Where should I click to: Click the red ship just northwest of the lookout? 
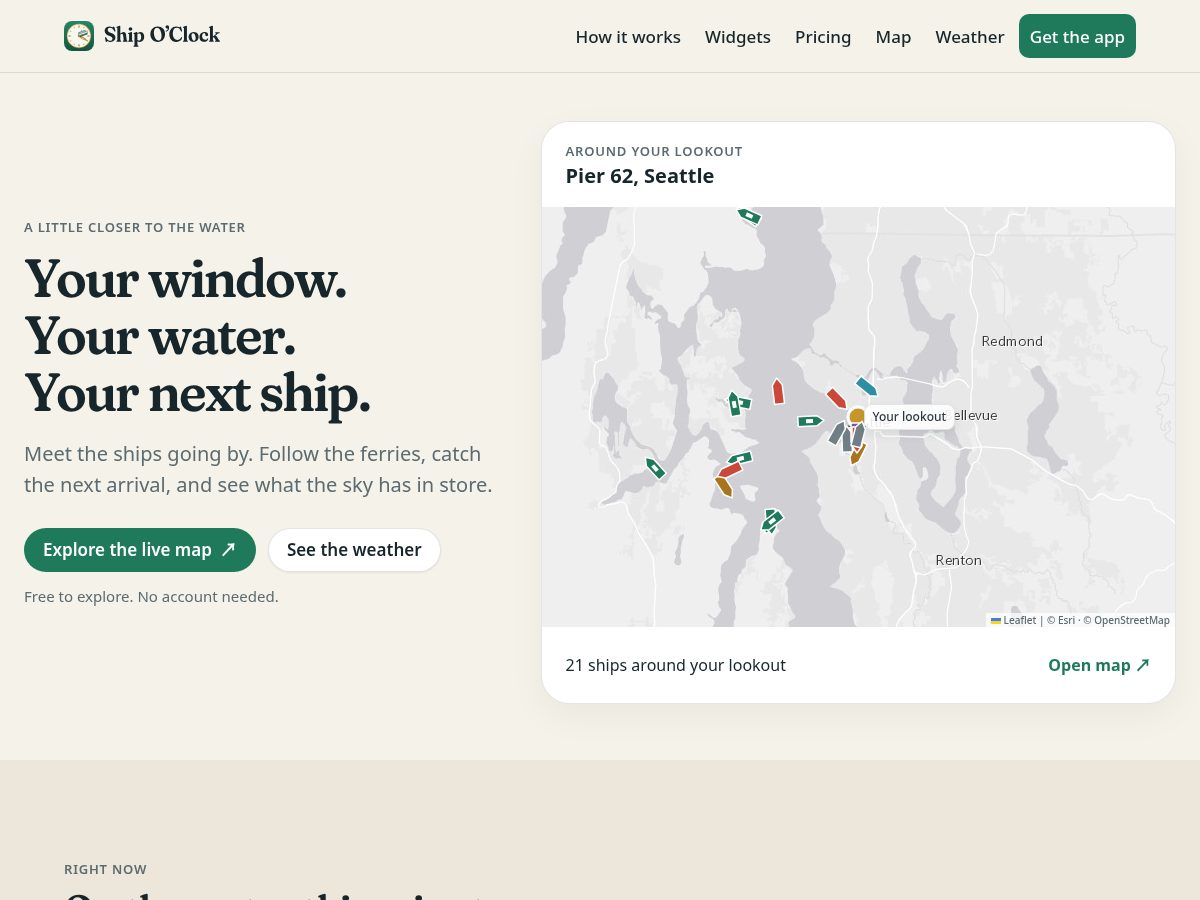[836, 398]
